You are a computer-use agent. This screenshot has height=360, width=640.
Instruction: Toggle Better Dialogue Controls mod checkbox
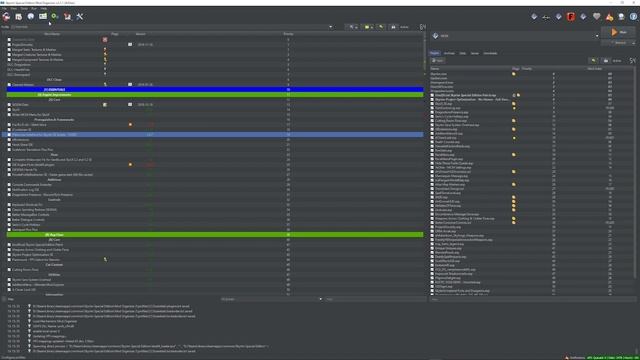point(9,220)
